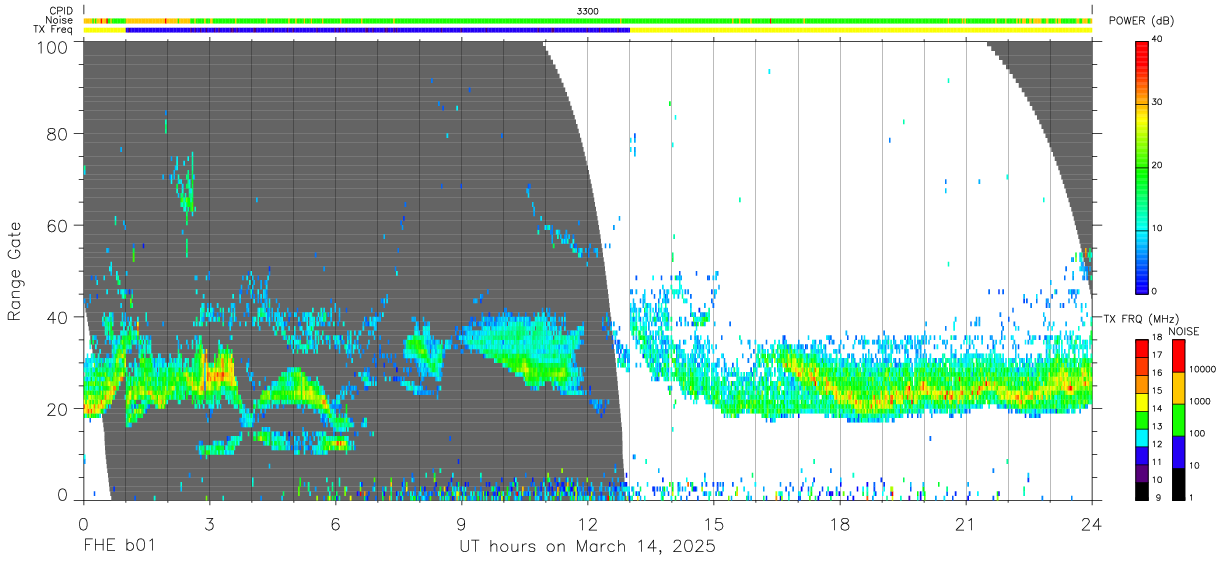Click the FHE b01 radar beam label
Image resolution: width=1228 pixels, height=567 pixels.
click(118, 547)
